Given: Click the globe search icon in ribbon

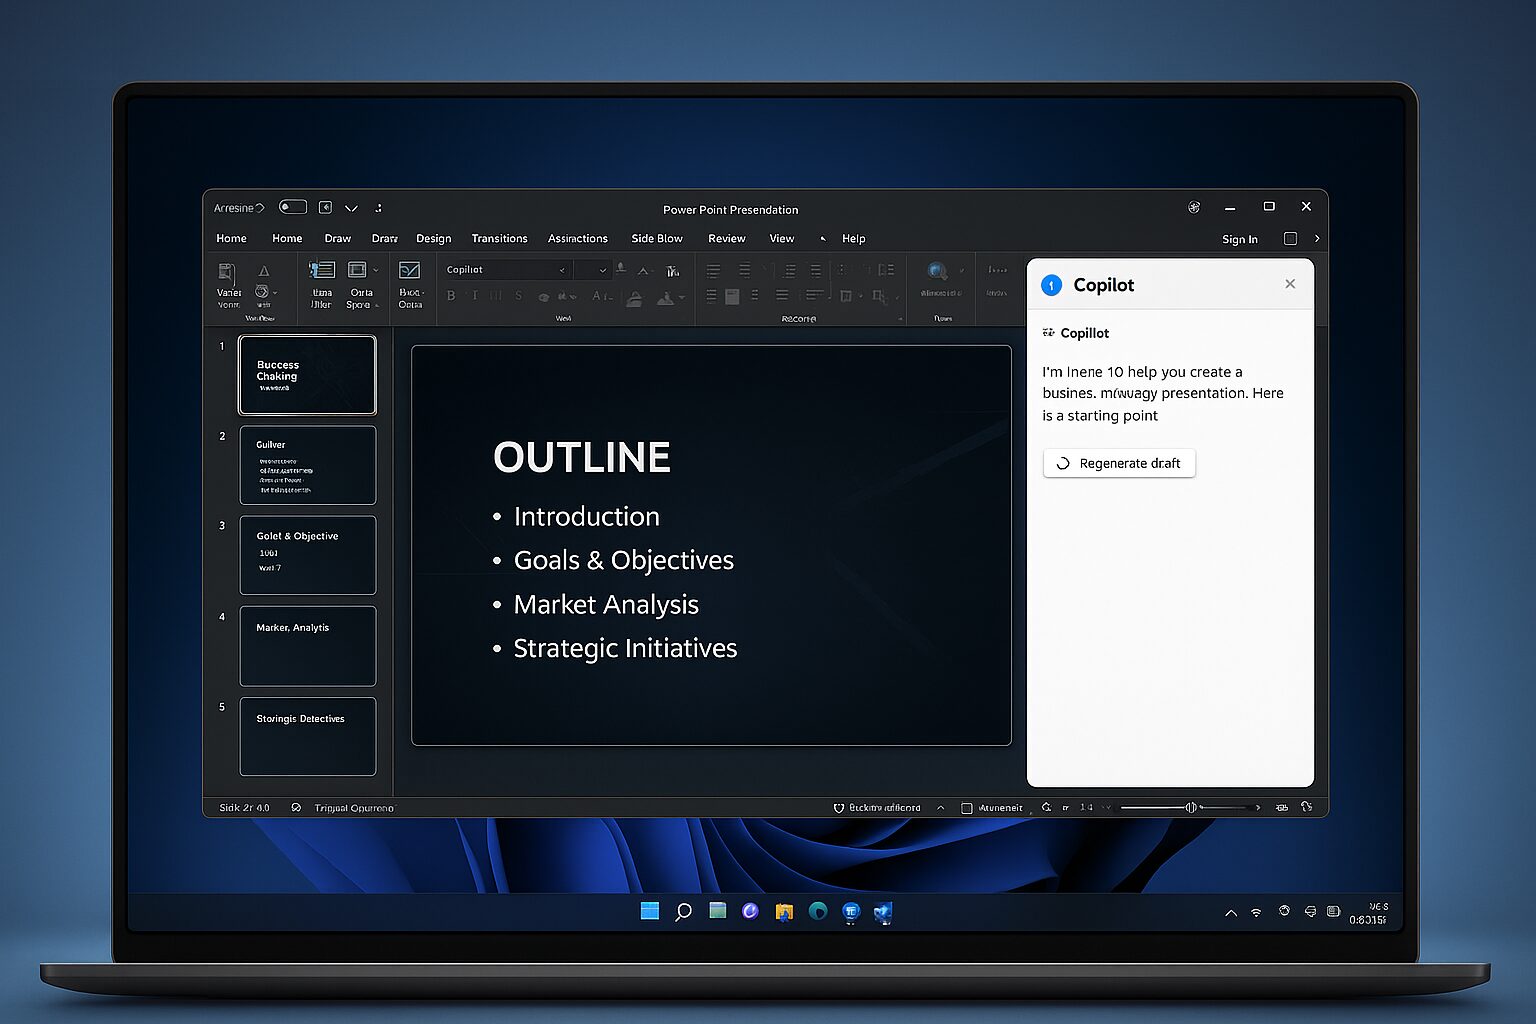Looking at the screenshot, I should tap(936, 271).
